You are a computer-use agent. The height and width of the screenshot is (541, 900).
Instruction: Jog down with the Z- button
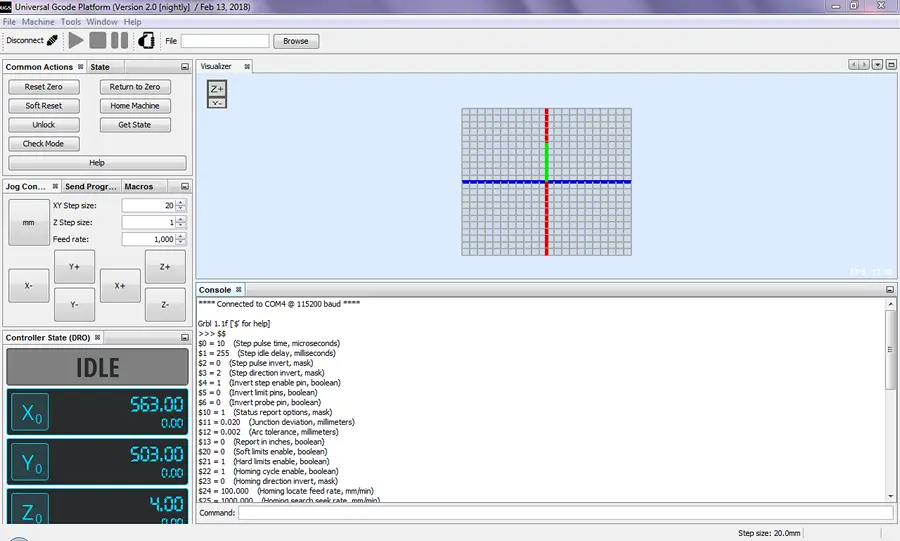tap(165, 305)
